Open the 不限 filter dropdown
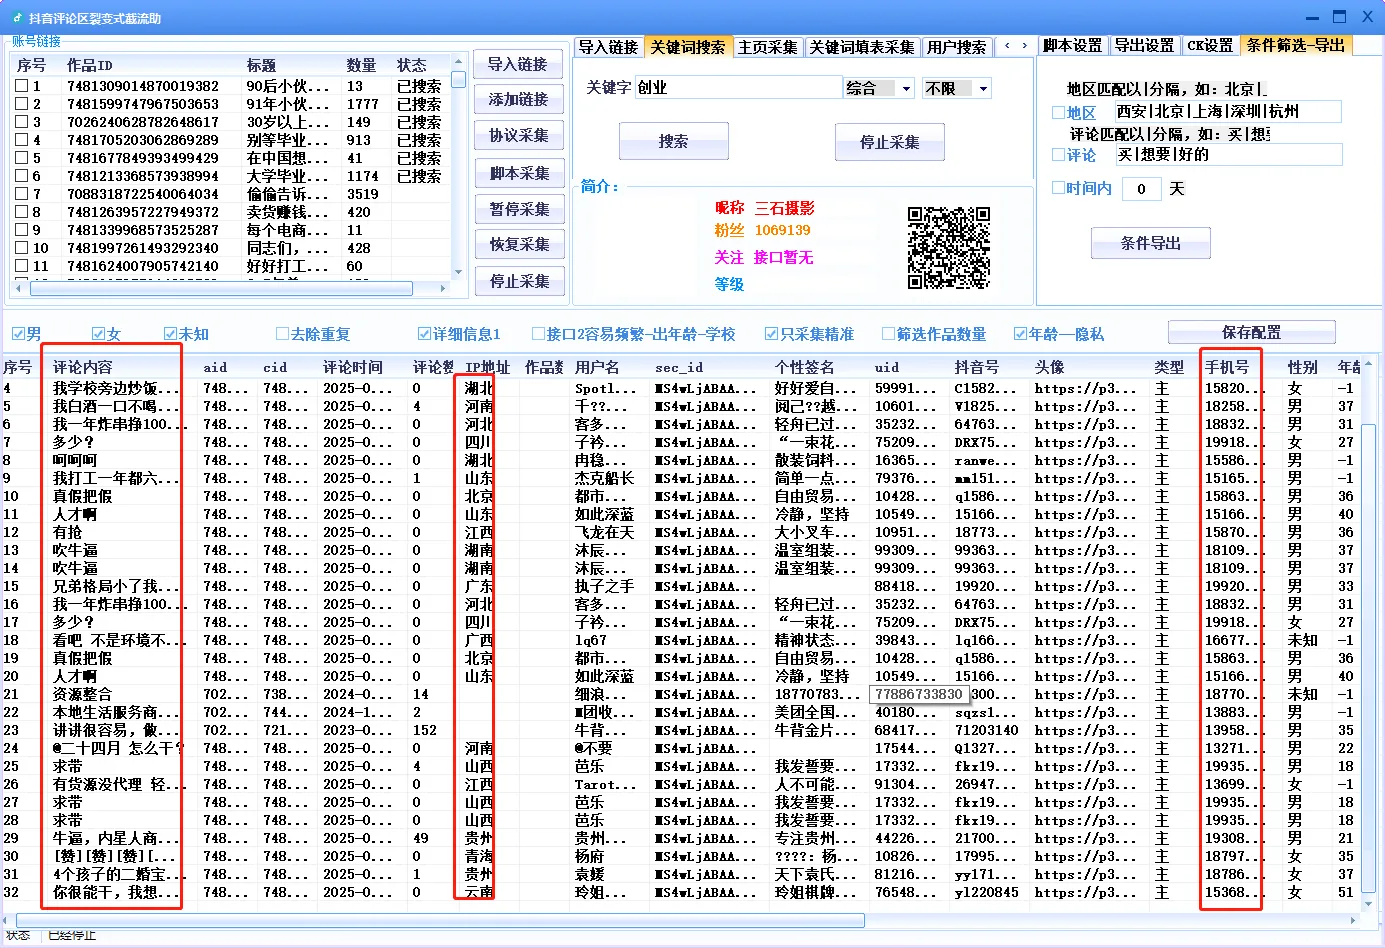 [956, 88]
